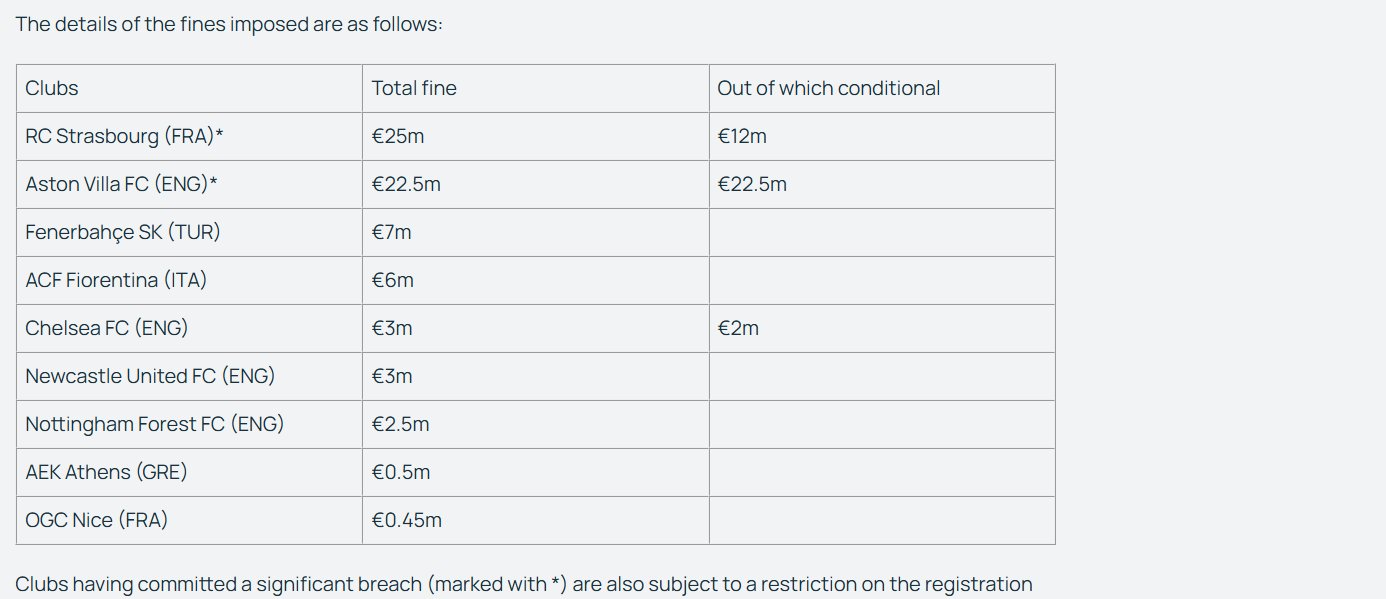Click Out of which conditional header
The width and height of the screenshot is (1386, 599).
coord(882,88)
